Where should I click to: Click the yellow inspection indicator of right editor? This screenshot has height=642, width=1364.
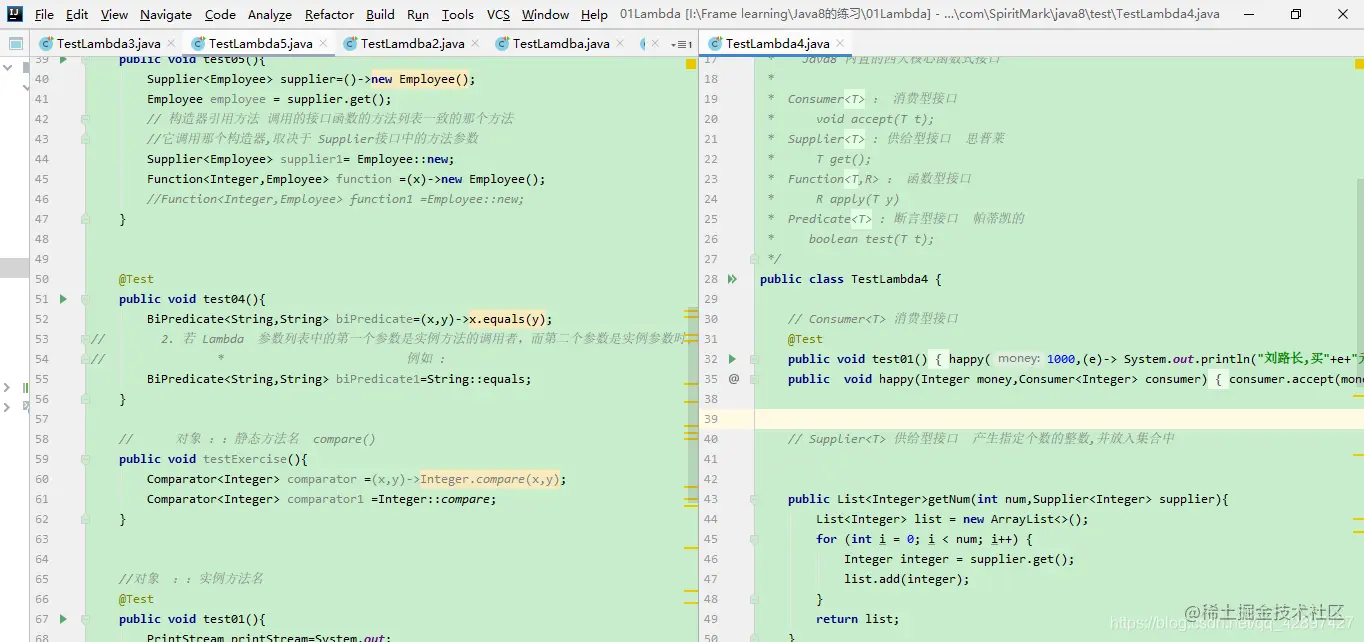tap(1360, 64)
